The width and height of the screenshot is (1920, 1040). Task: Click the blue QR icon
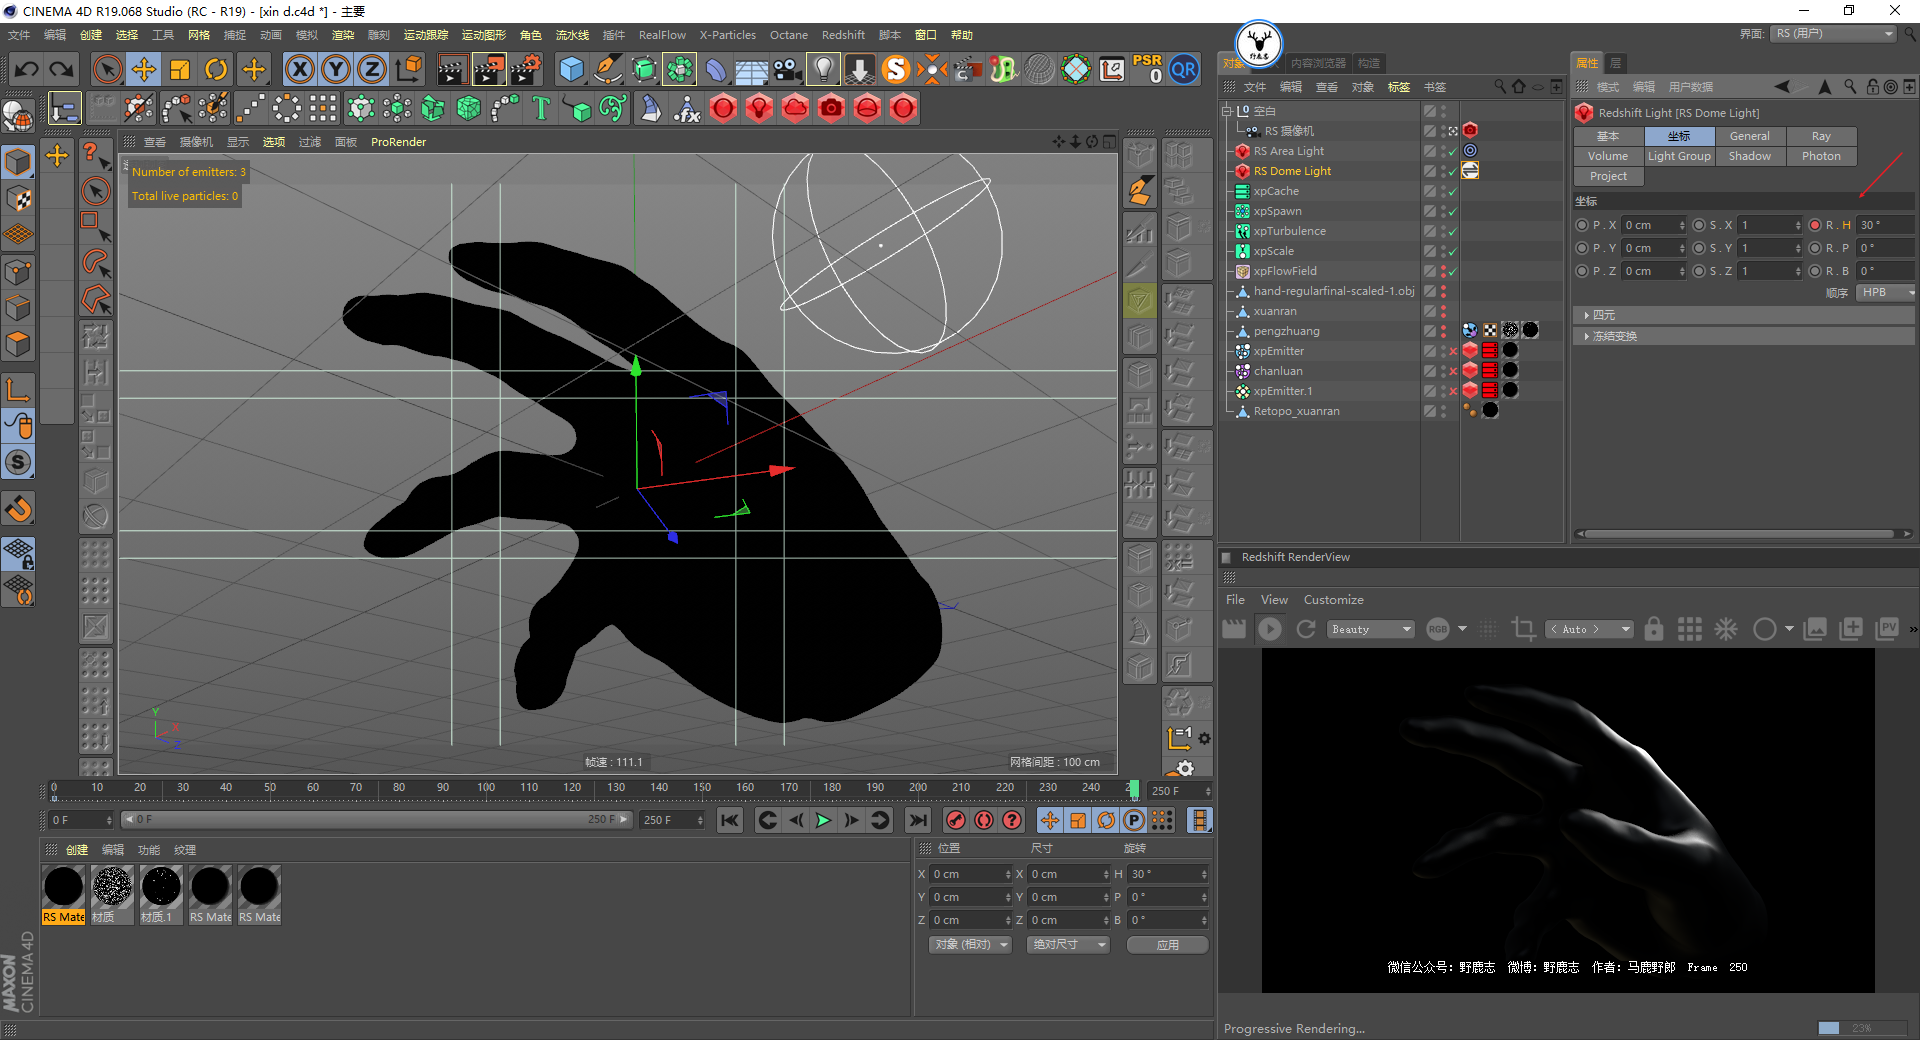1184,69
